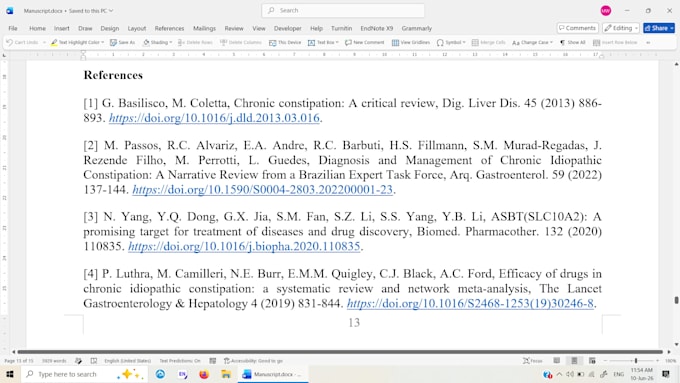Open the Share button dropdown
680x383 pixels.
point(673,28)
